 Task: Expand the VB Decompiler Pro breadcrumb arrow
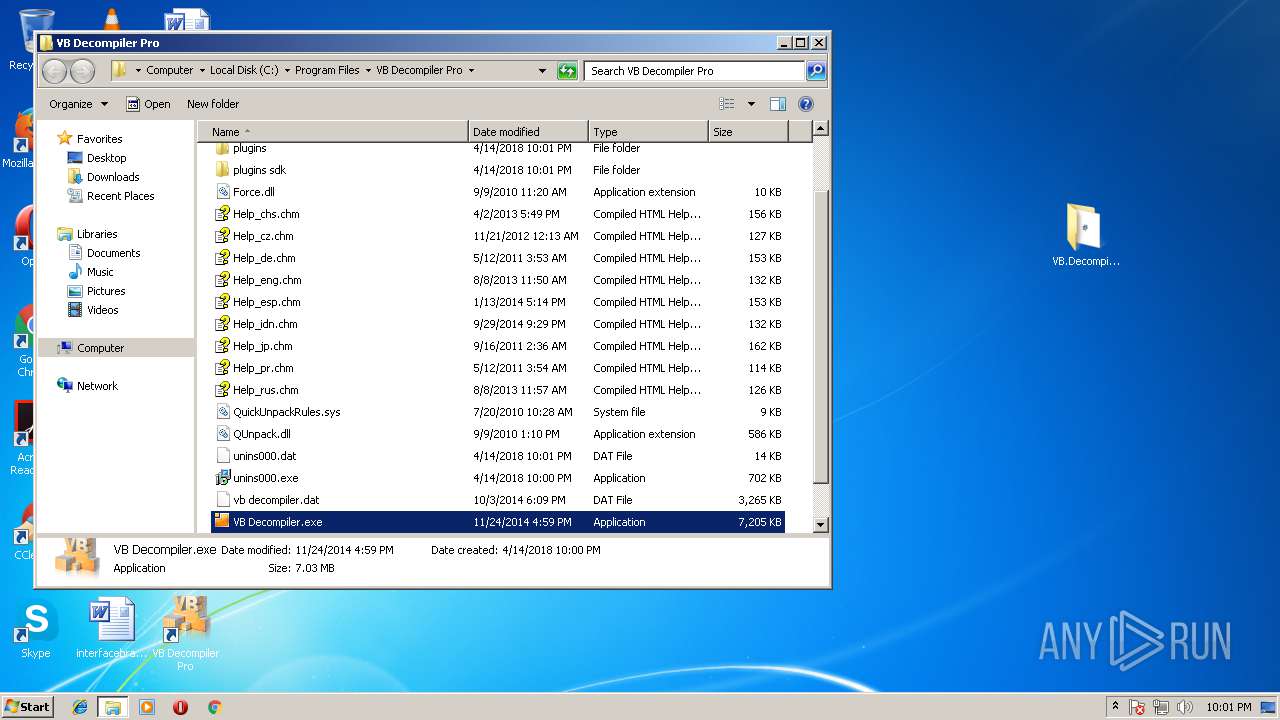point(471,71)
